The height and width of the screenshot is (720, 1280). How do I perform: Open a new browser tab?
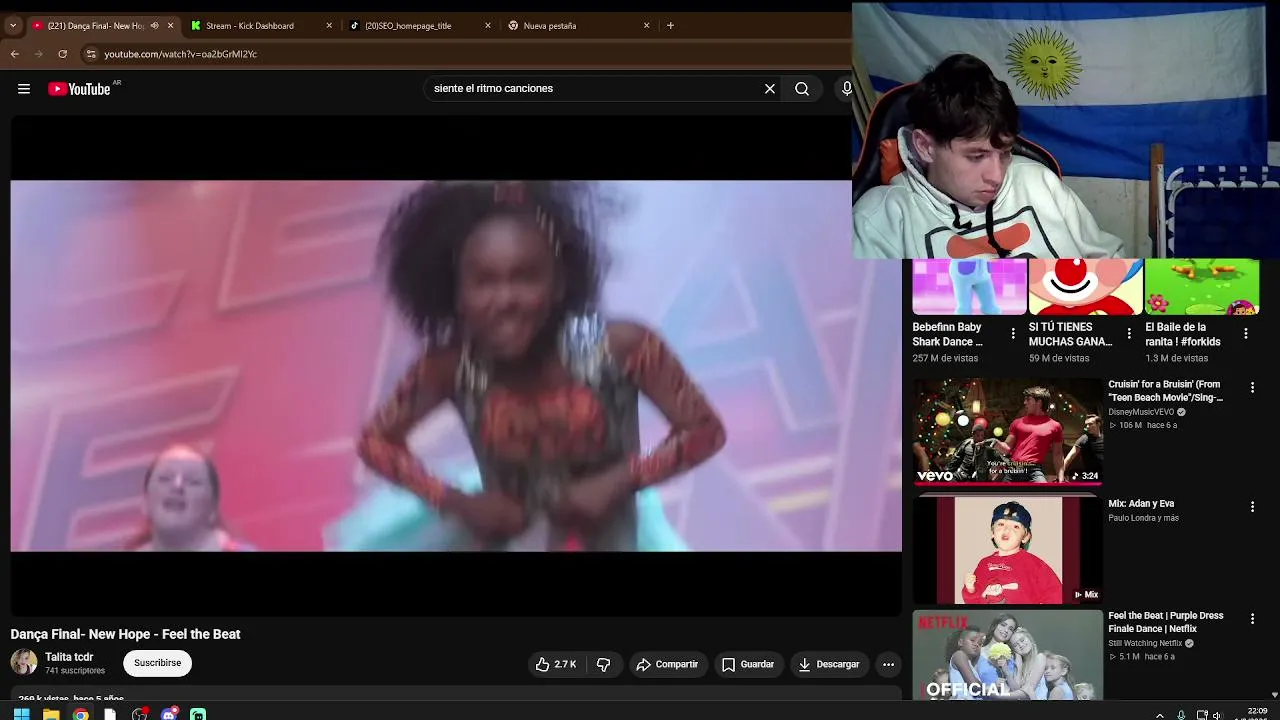click(670, 26)
